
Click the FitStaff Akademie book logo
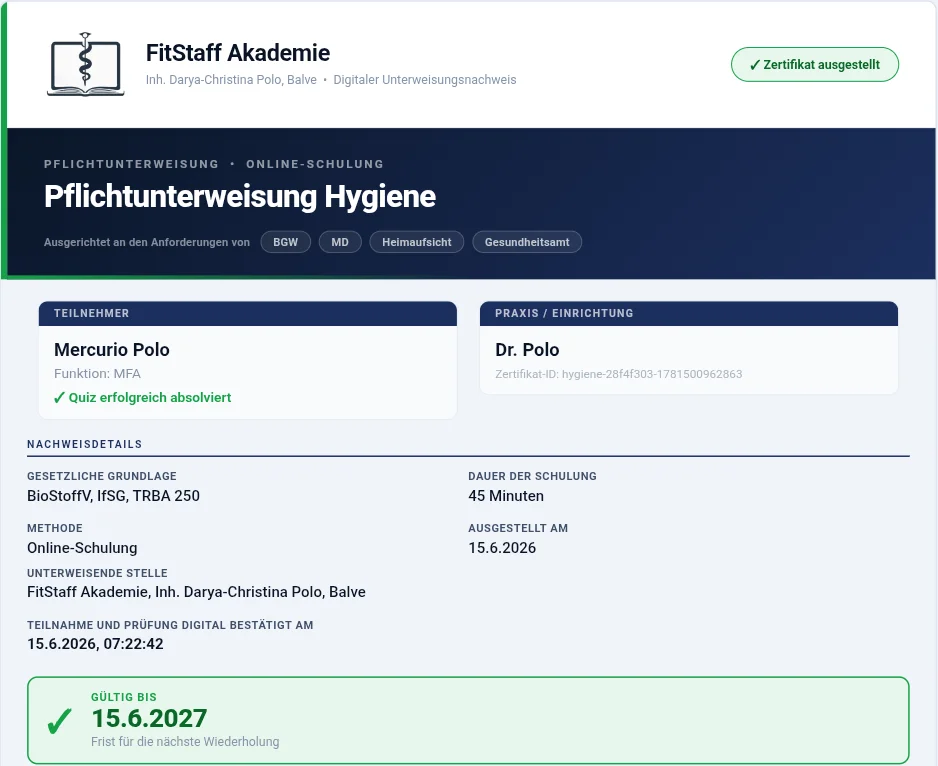tap(86, 64)
